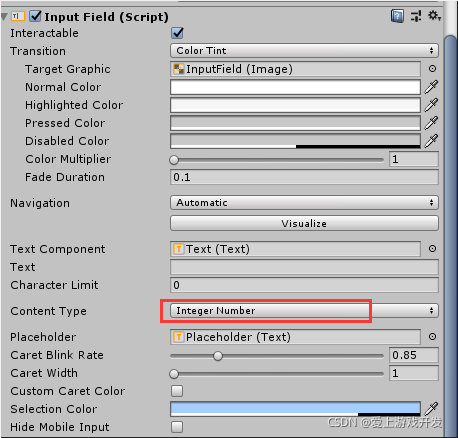Enable Custom Caret Color checkbox
Image resolution: width=458 pixels, height=438 pixels.
pos(177,391)
